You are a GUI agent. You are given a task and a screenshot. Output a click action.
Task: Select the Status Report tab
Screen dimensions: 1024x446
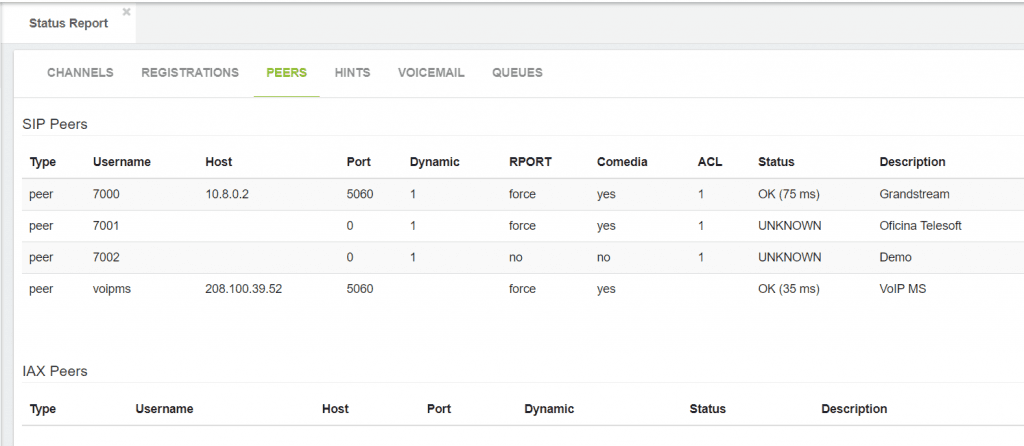tap(68, 24)
